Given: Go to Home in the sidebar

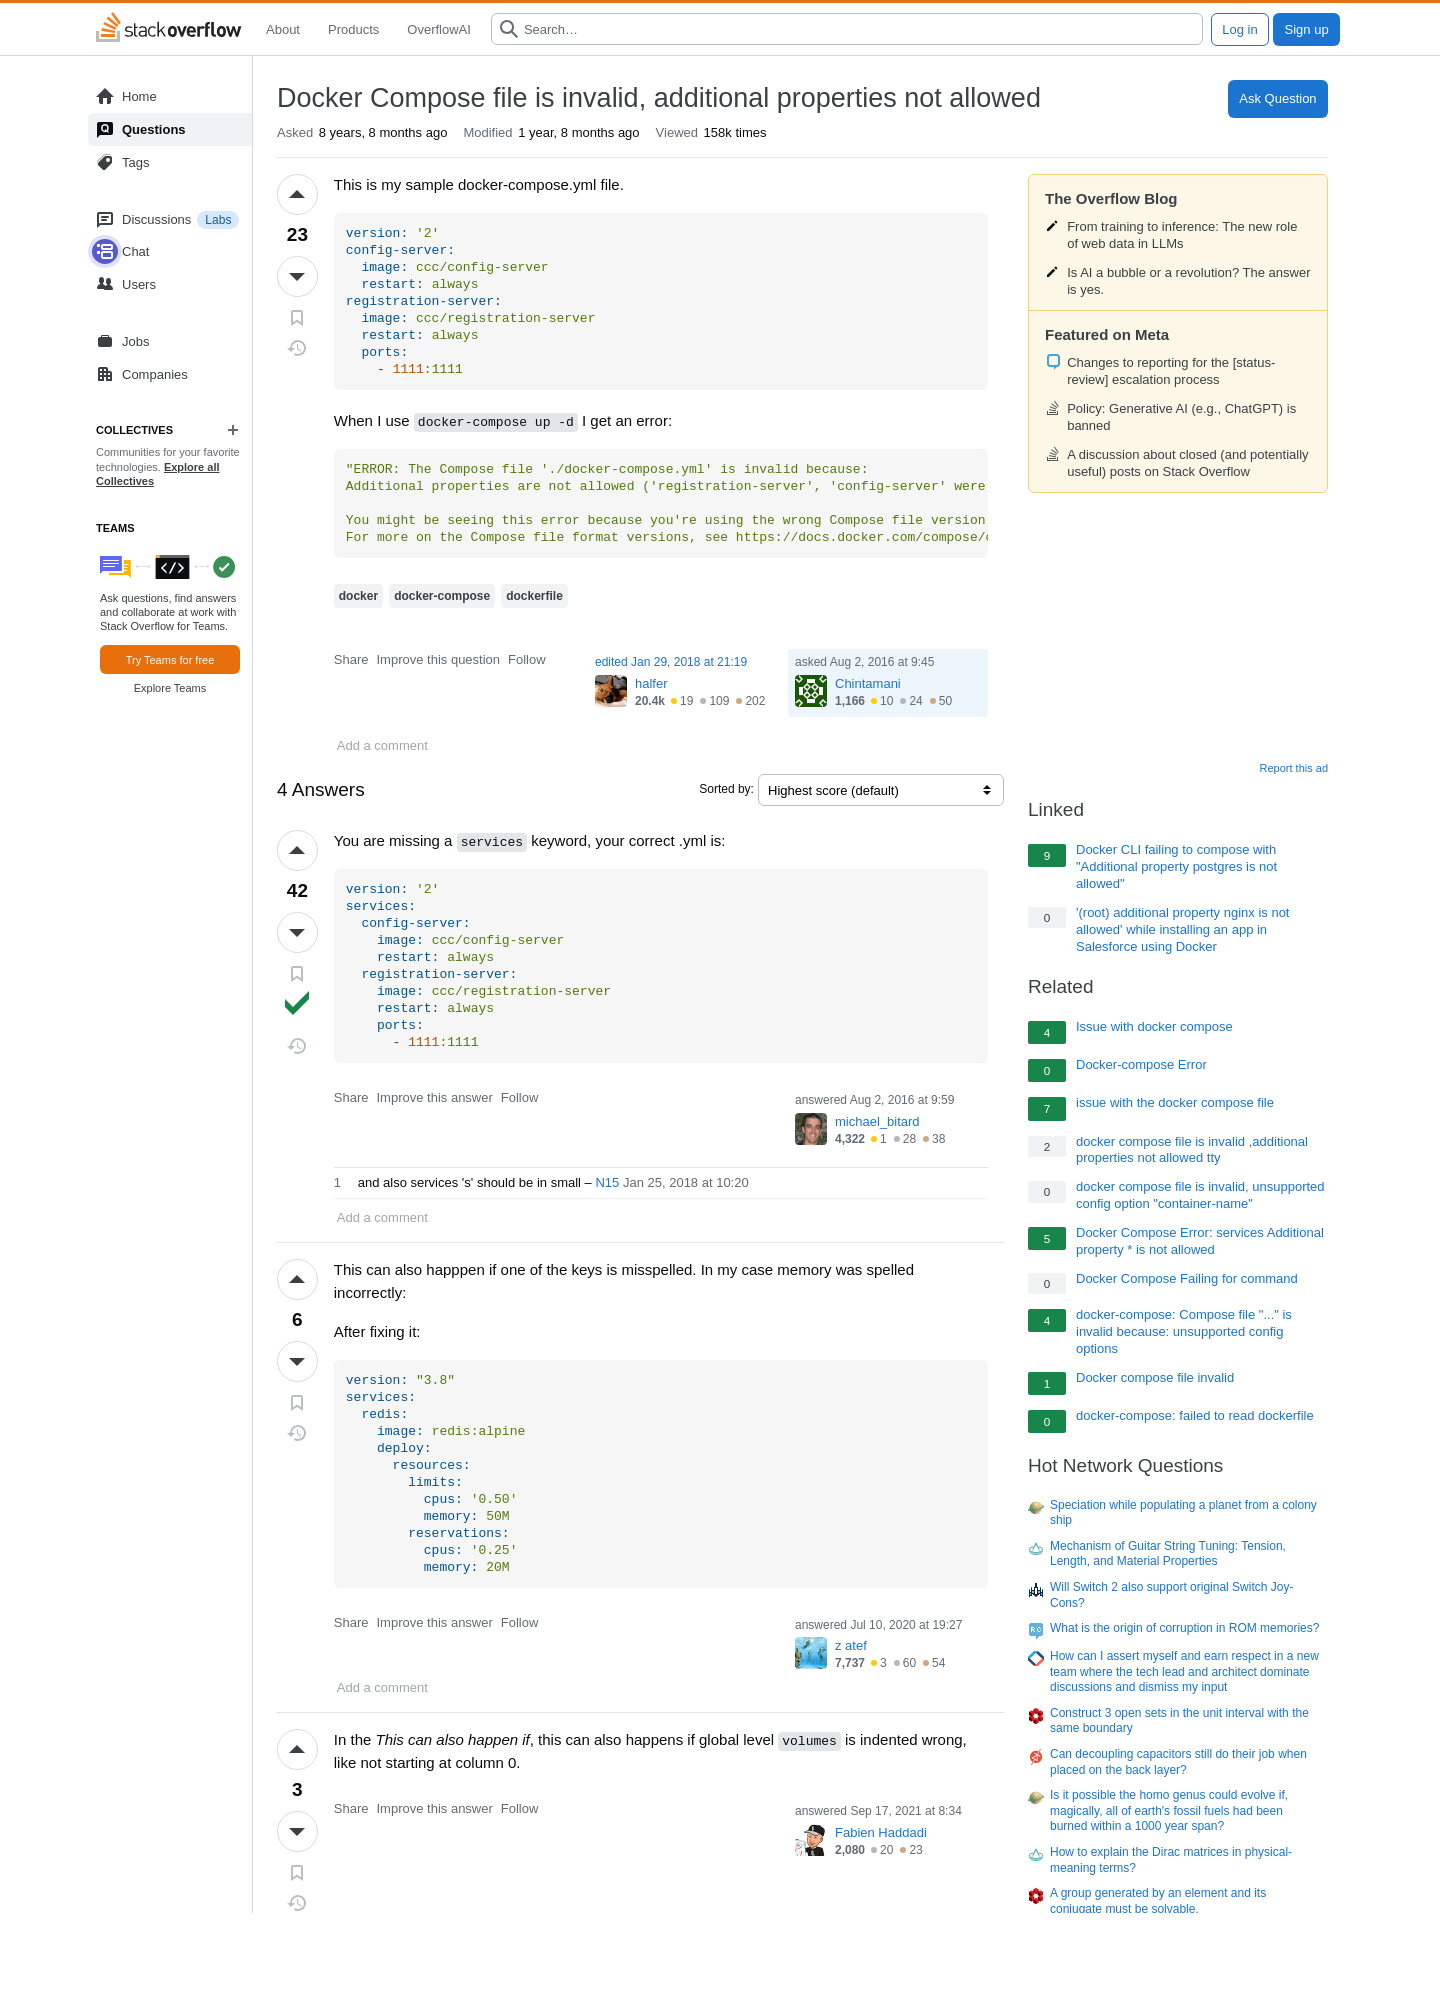Looking at the screenshot, I should pos(170,97).
